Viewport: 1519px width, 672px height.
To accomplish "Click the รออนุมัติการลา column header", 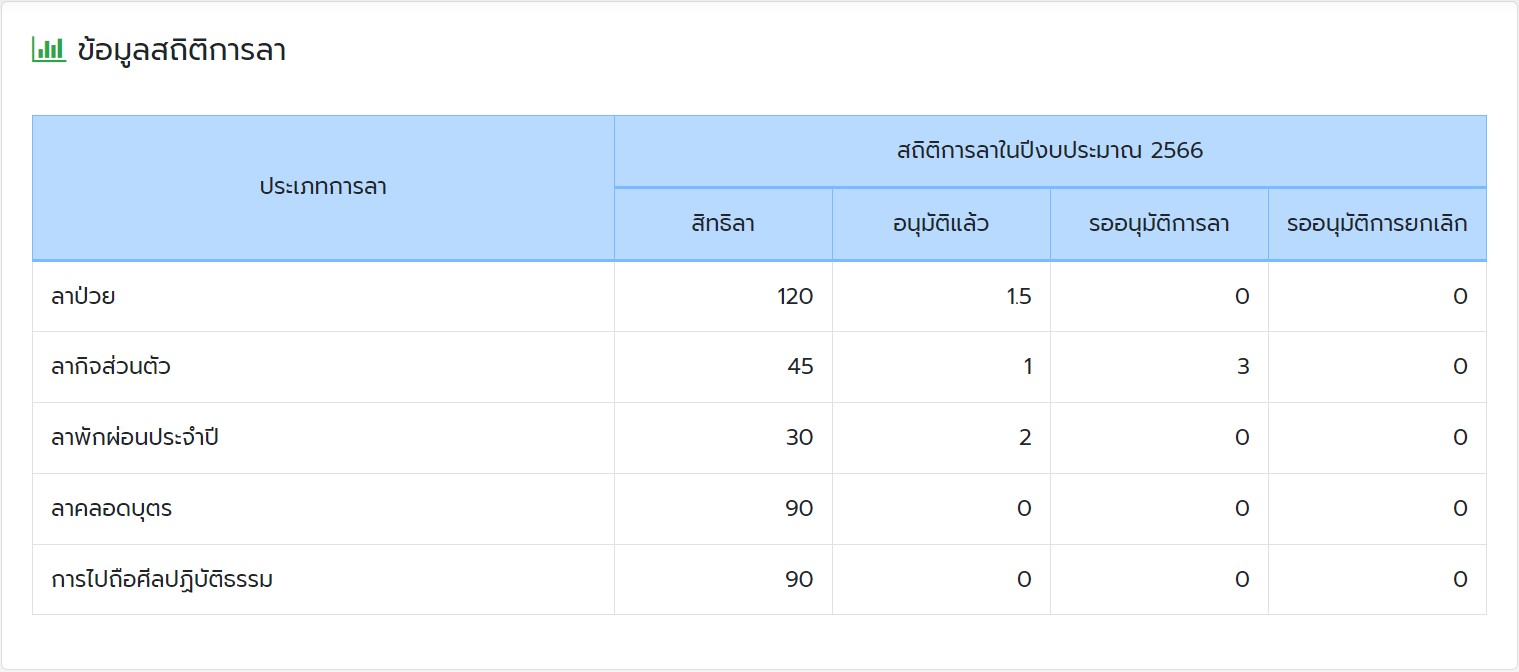I will (x=1159, y=224).
